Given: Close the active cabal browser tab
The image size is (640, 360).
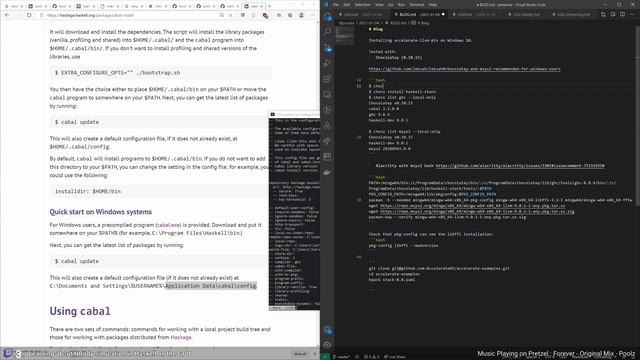Looking at the screenshot, I should [x=261, y=6].
